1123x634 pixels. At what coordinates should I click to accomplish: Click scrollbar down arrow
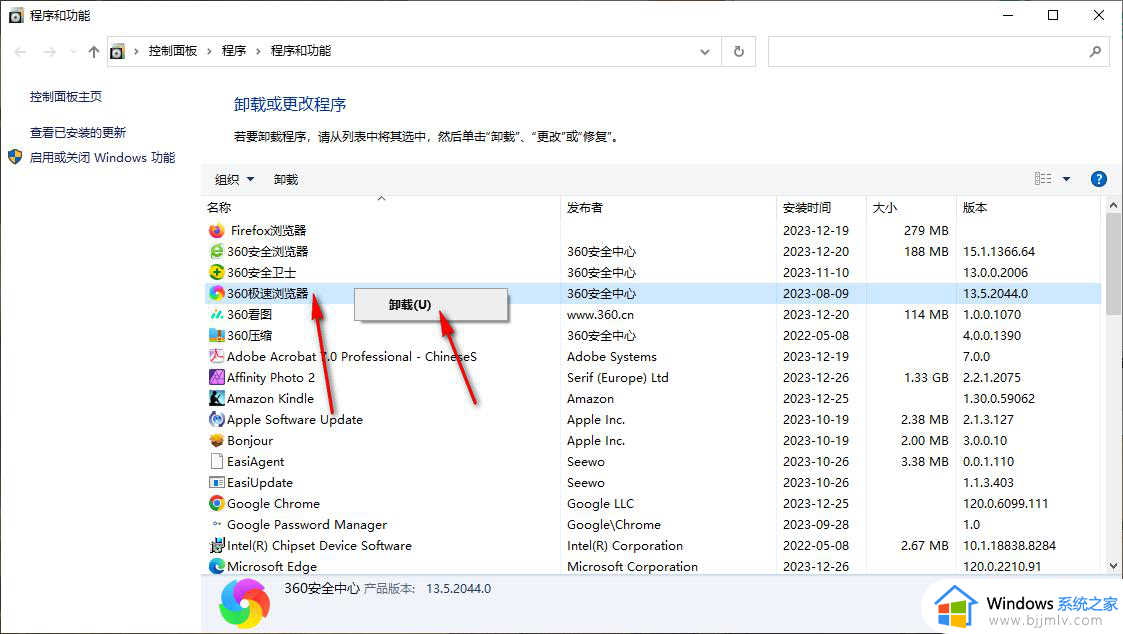click(1113, 566)
